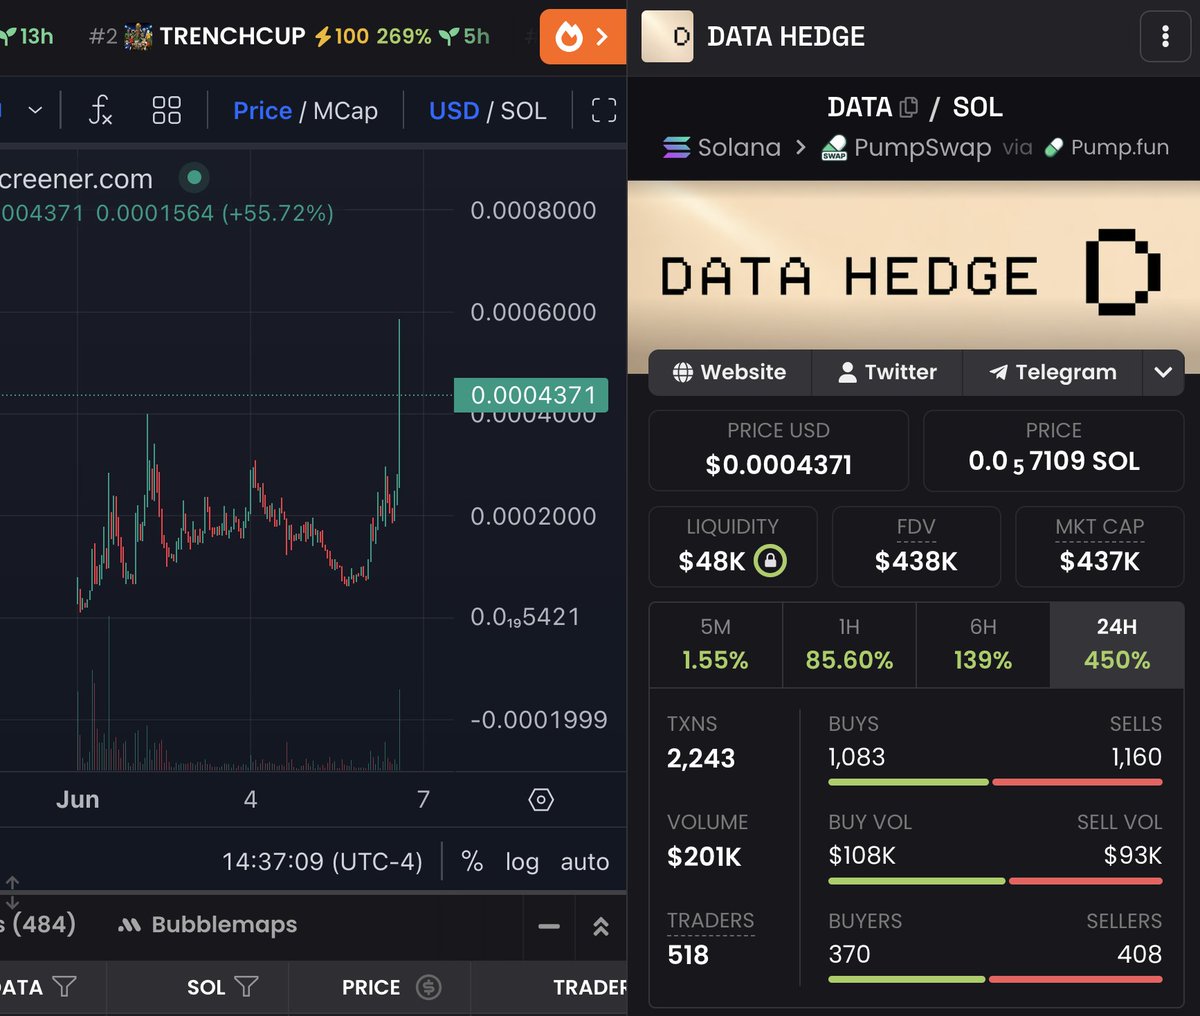Click the Jun date axis label
This screenshot has height=1016, width=1200.
[78, 799]
